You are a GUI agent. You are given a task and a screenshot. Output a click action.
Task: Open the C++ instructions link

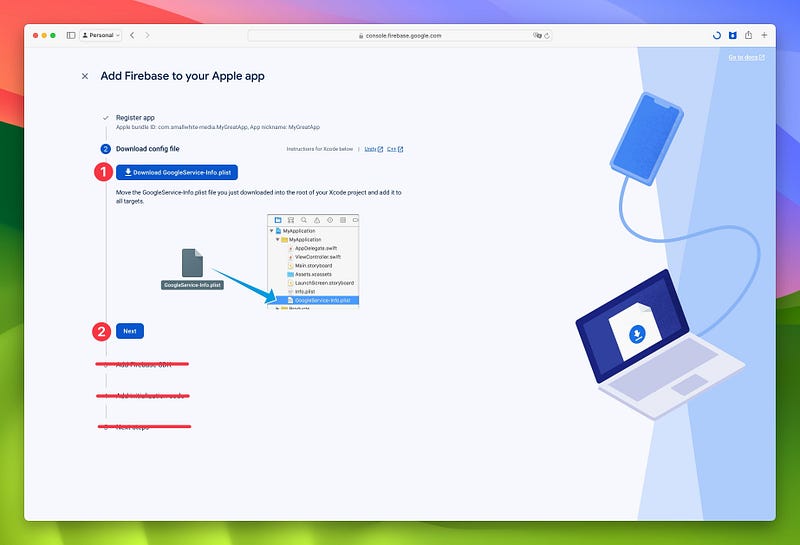[x=395, y=149]
